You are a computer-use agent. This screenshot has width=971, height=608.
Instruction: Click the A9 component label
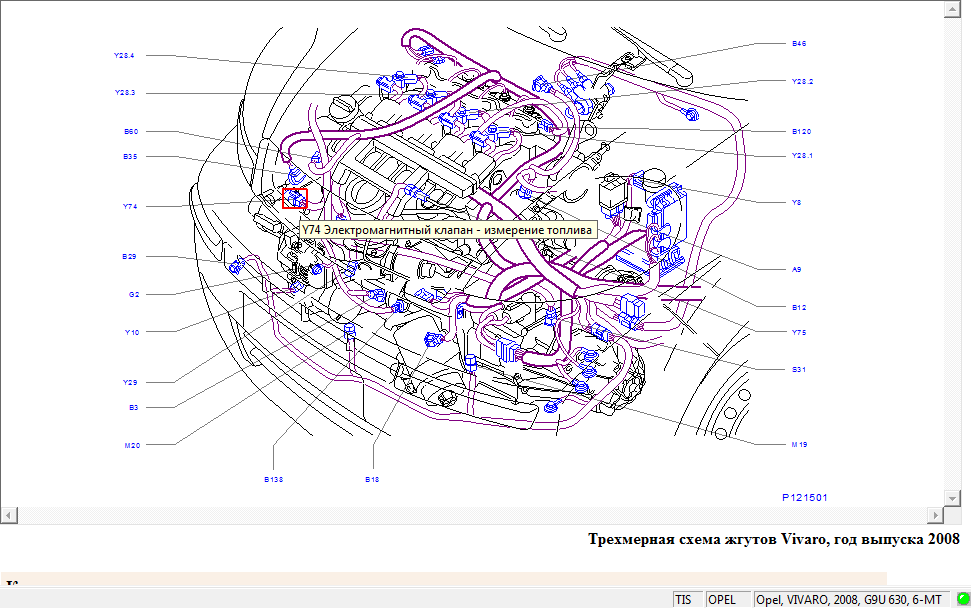tap(797, 269)
